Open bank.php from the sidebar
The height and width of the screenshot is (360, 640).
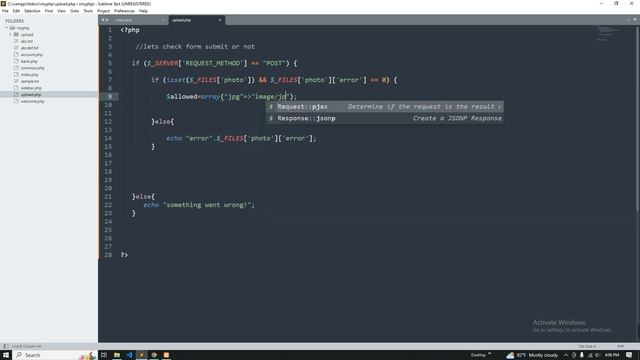pos(29,61)
